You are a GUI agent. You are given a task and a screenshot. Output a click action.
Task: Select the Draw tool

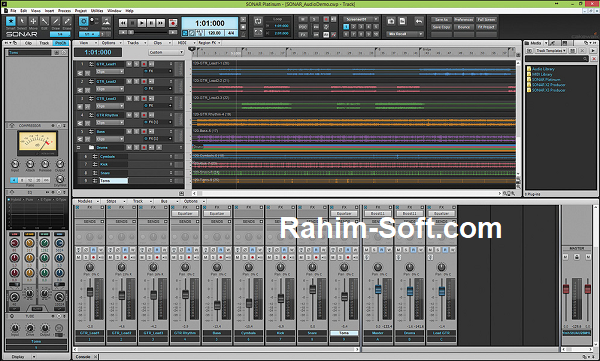56,21
